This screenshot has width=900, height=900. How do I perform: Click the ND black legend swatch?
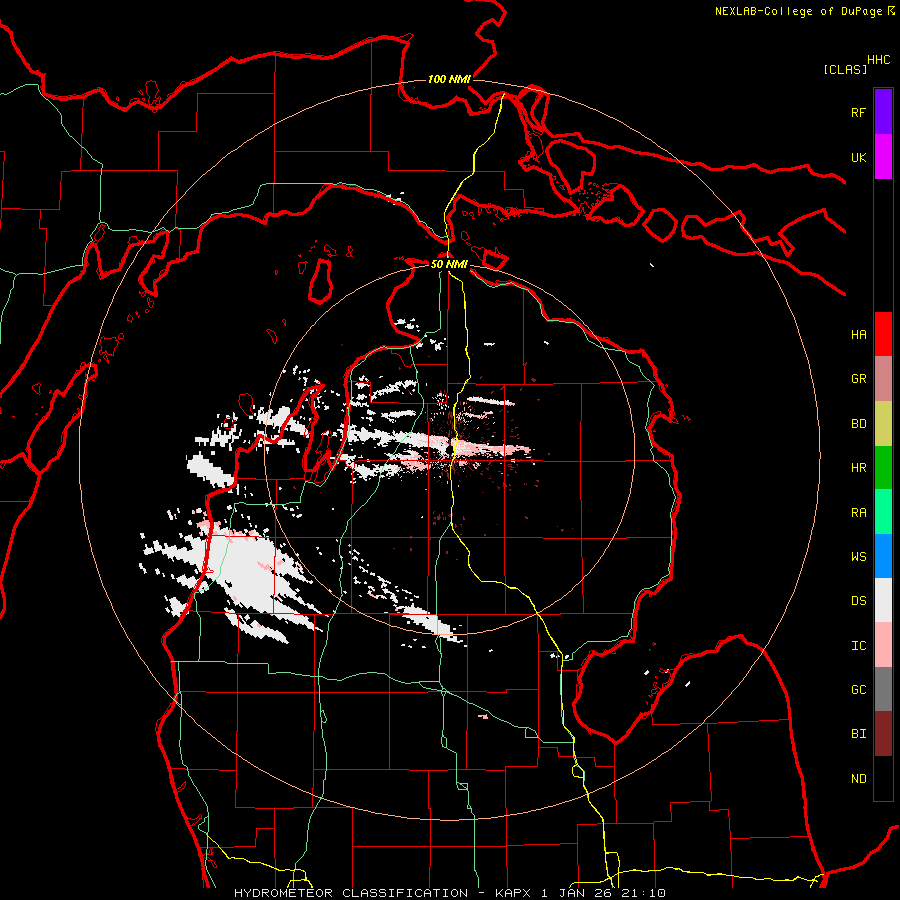[x=883, y=778]
